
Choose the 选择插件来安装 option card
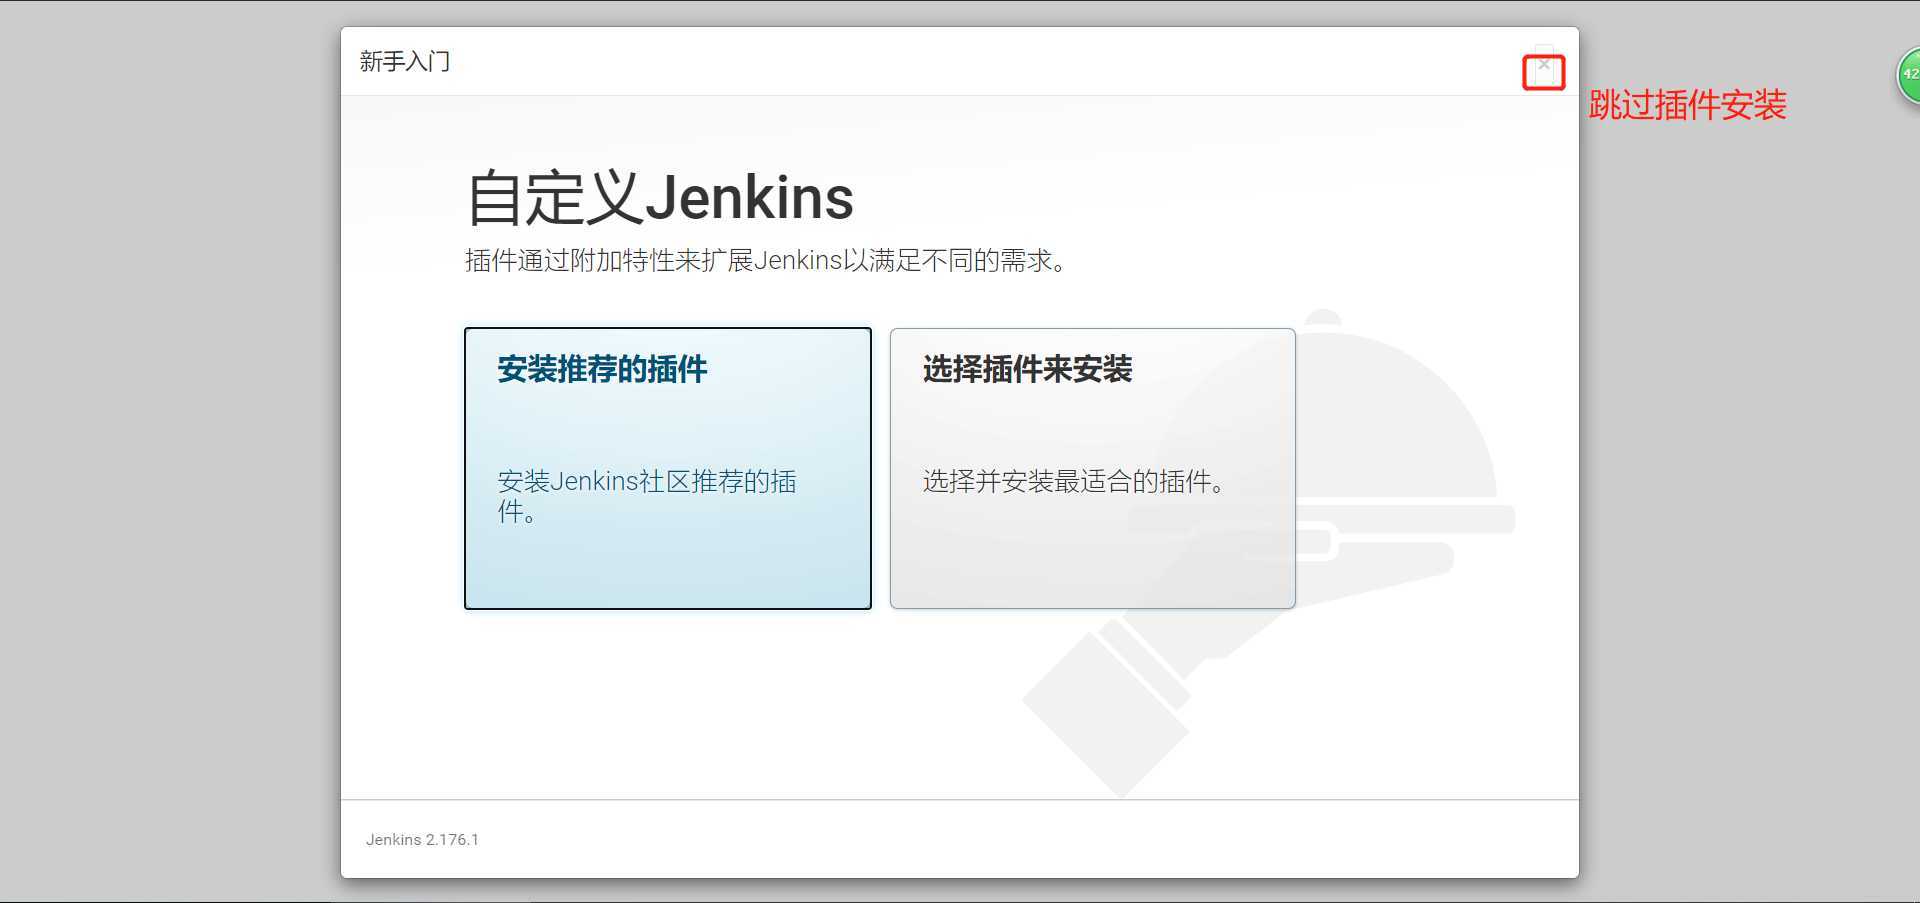pyautogui.click(x=1092, y=468)
